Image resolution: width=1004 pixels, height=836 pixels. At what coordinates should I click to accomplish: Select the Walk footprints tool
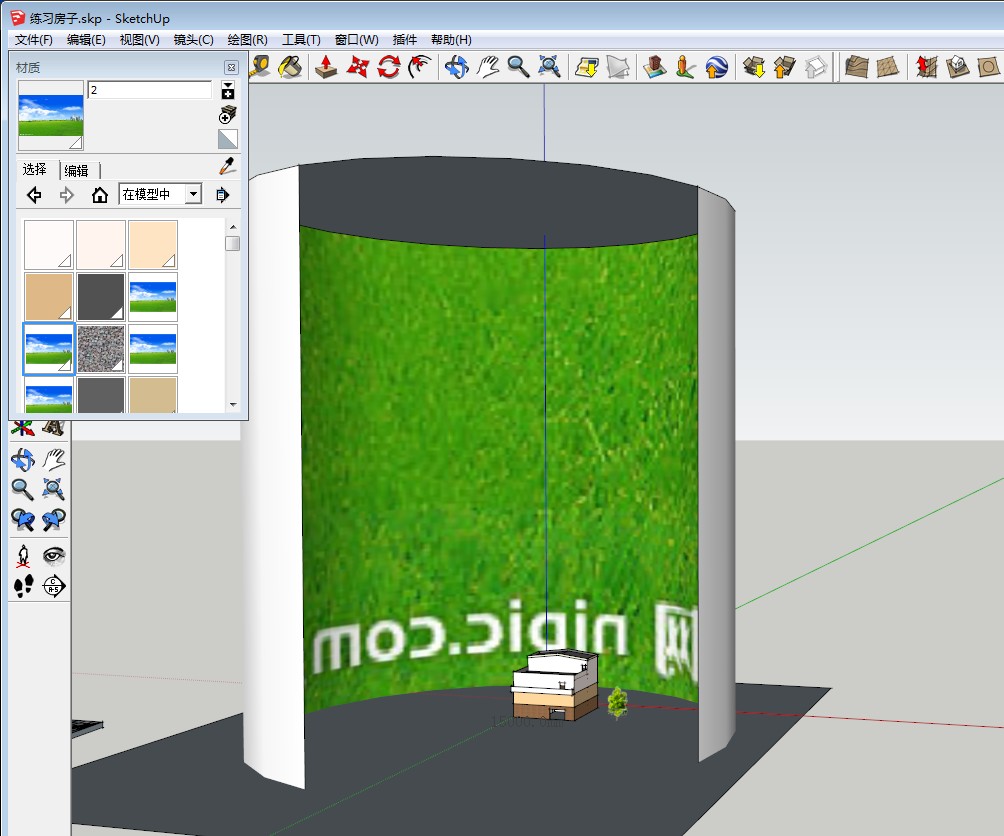(23, 586)
